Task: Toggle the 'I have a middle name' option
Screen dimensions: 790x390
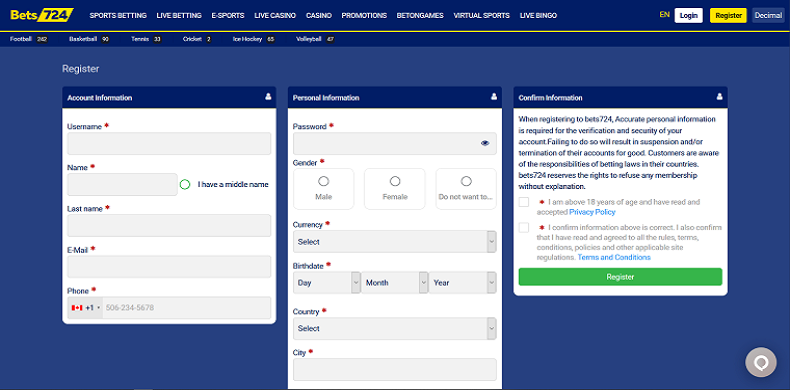Action: pyautogui.click(x=185, y=184)
